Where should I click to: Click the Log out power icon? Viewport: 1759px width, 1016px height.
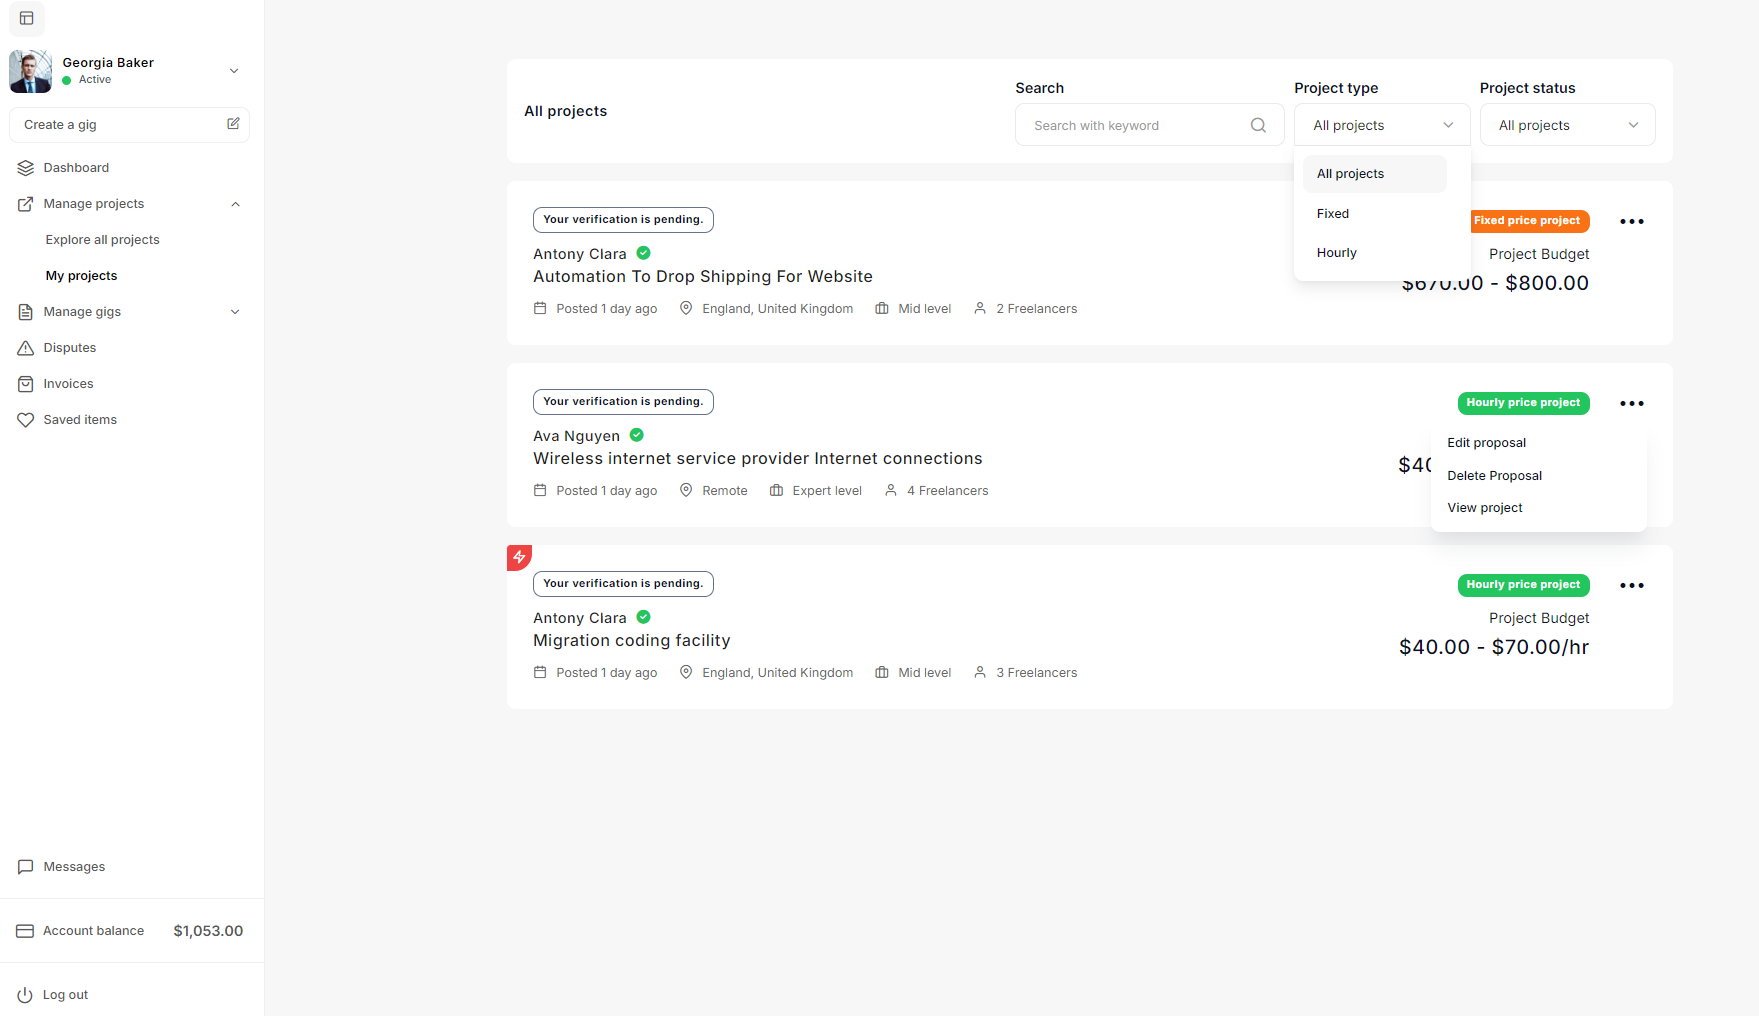point(25,995)
